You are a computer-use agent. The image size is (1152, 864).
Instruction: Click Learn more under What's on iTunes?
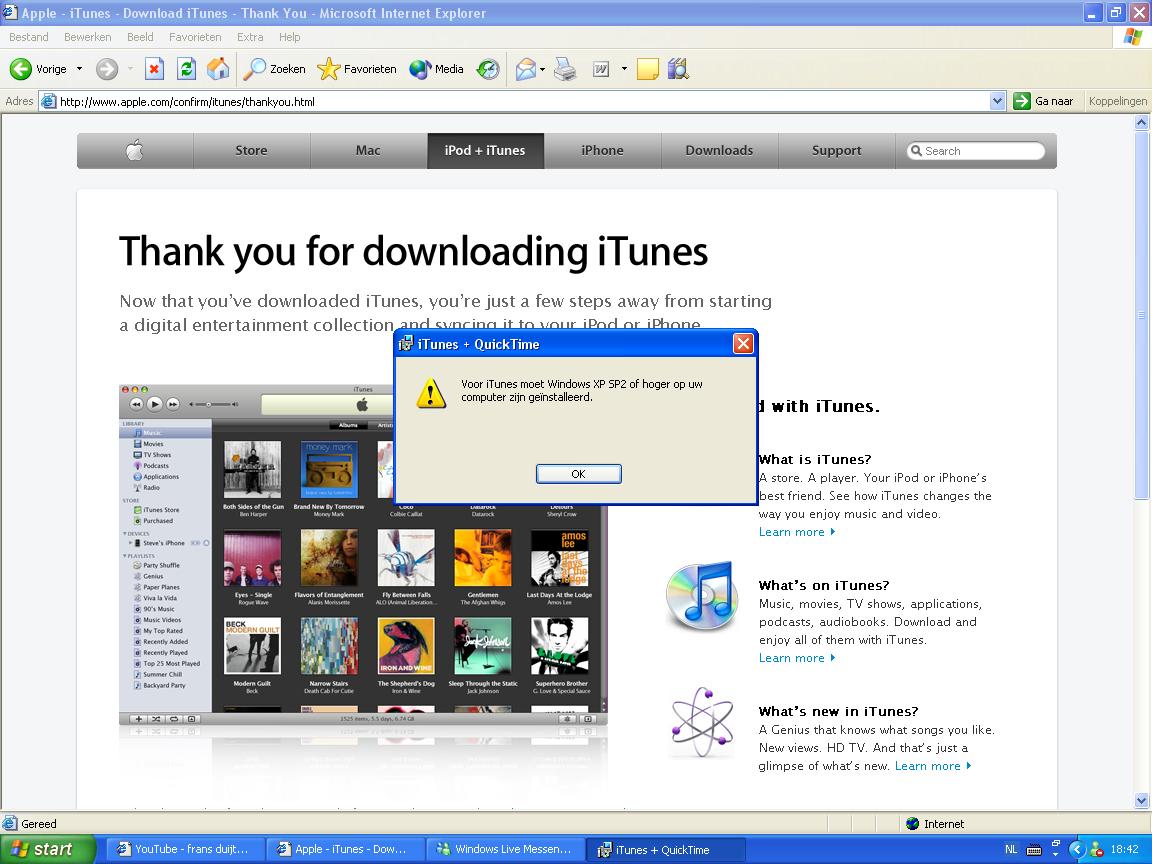point(796,658)
